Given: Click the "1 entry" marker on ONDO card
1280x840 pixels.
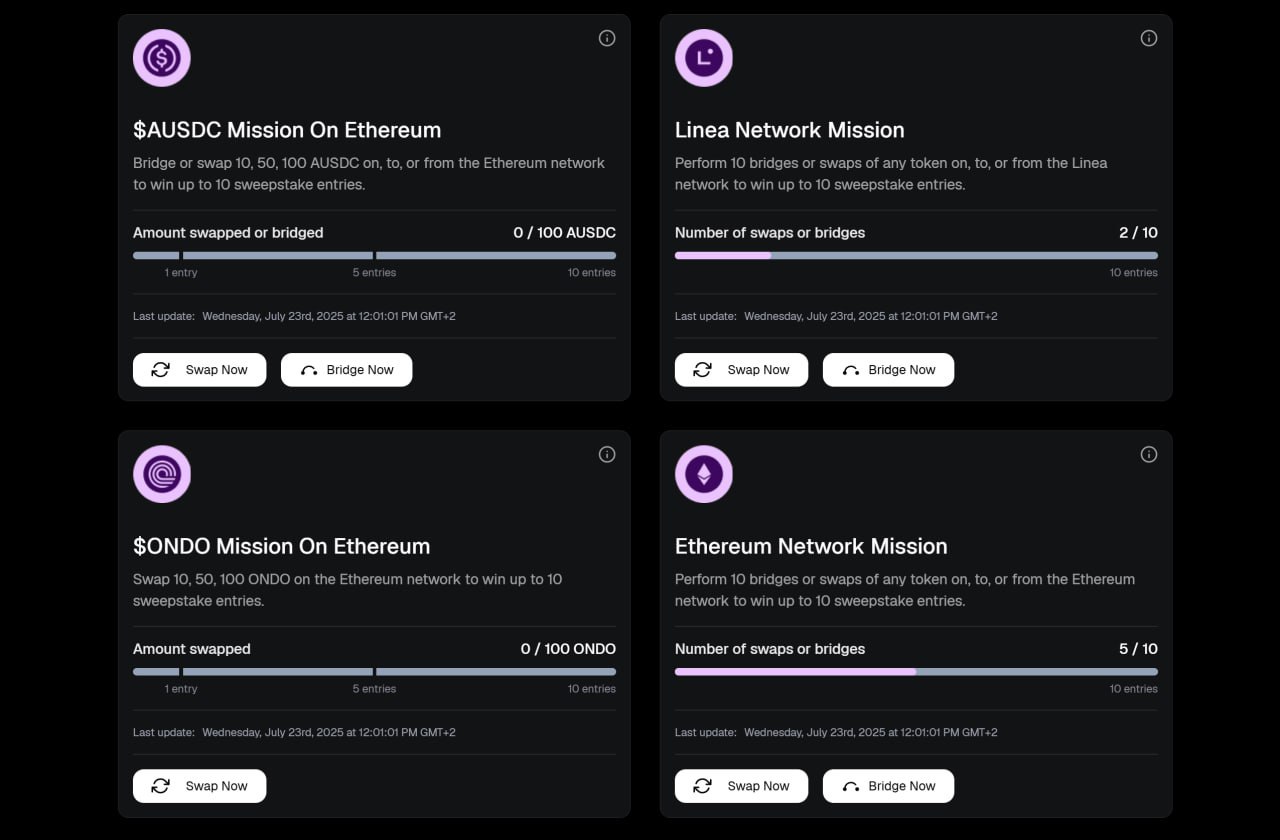Looking at the screenshot, I should click(181, 689).
